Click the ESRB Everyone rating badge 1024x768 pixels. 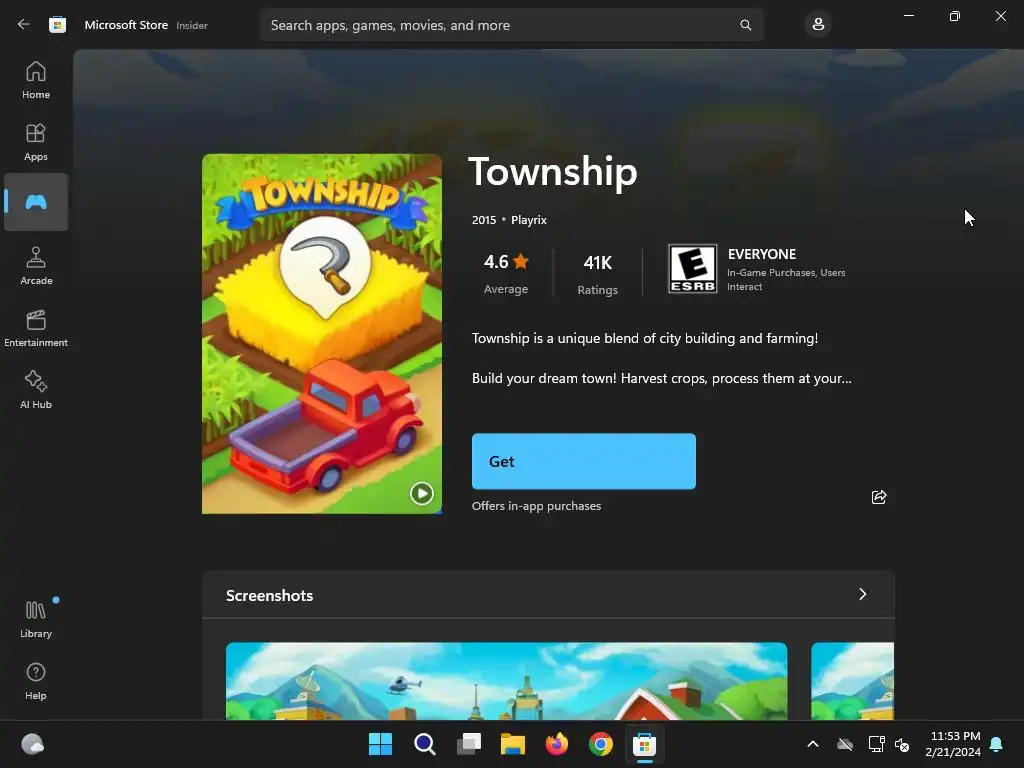(693, 268)
